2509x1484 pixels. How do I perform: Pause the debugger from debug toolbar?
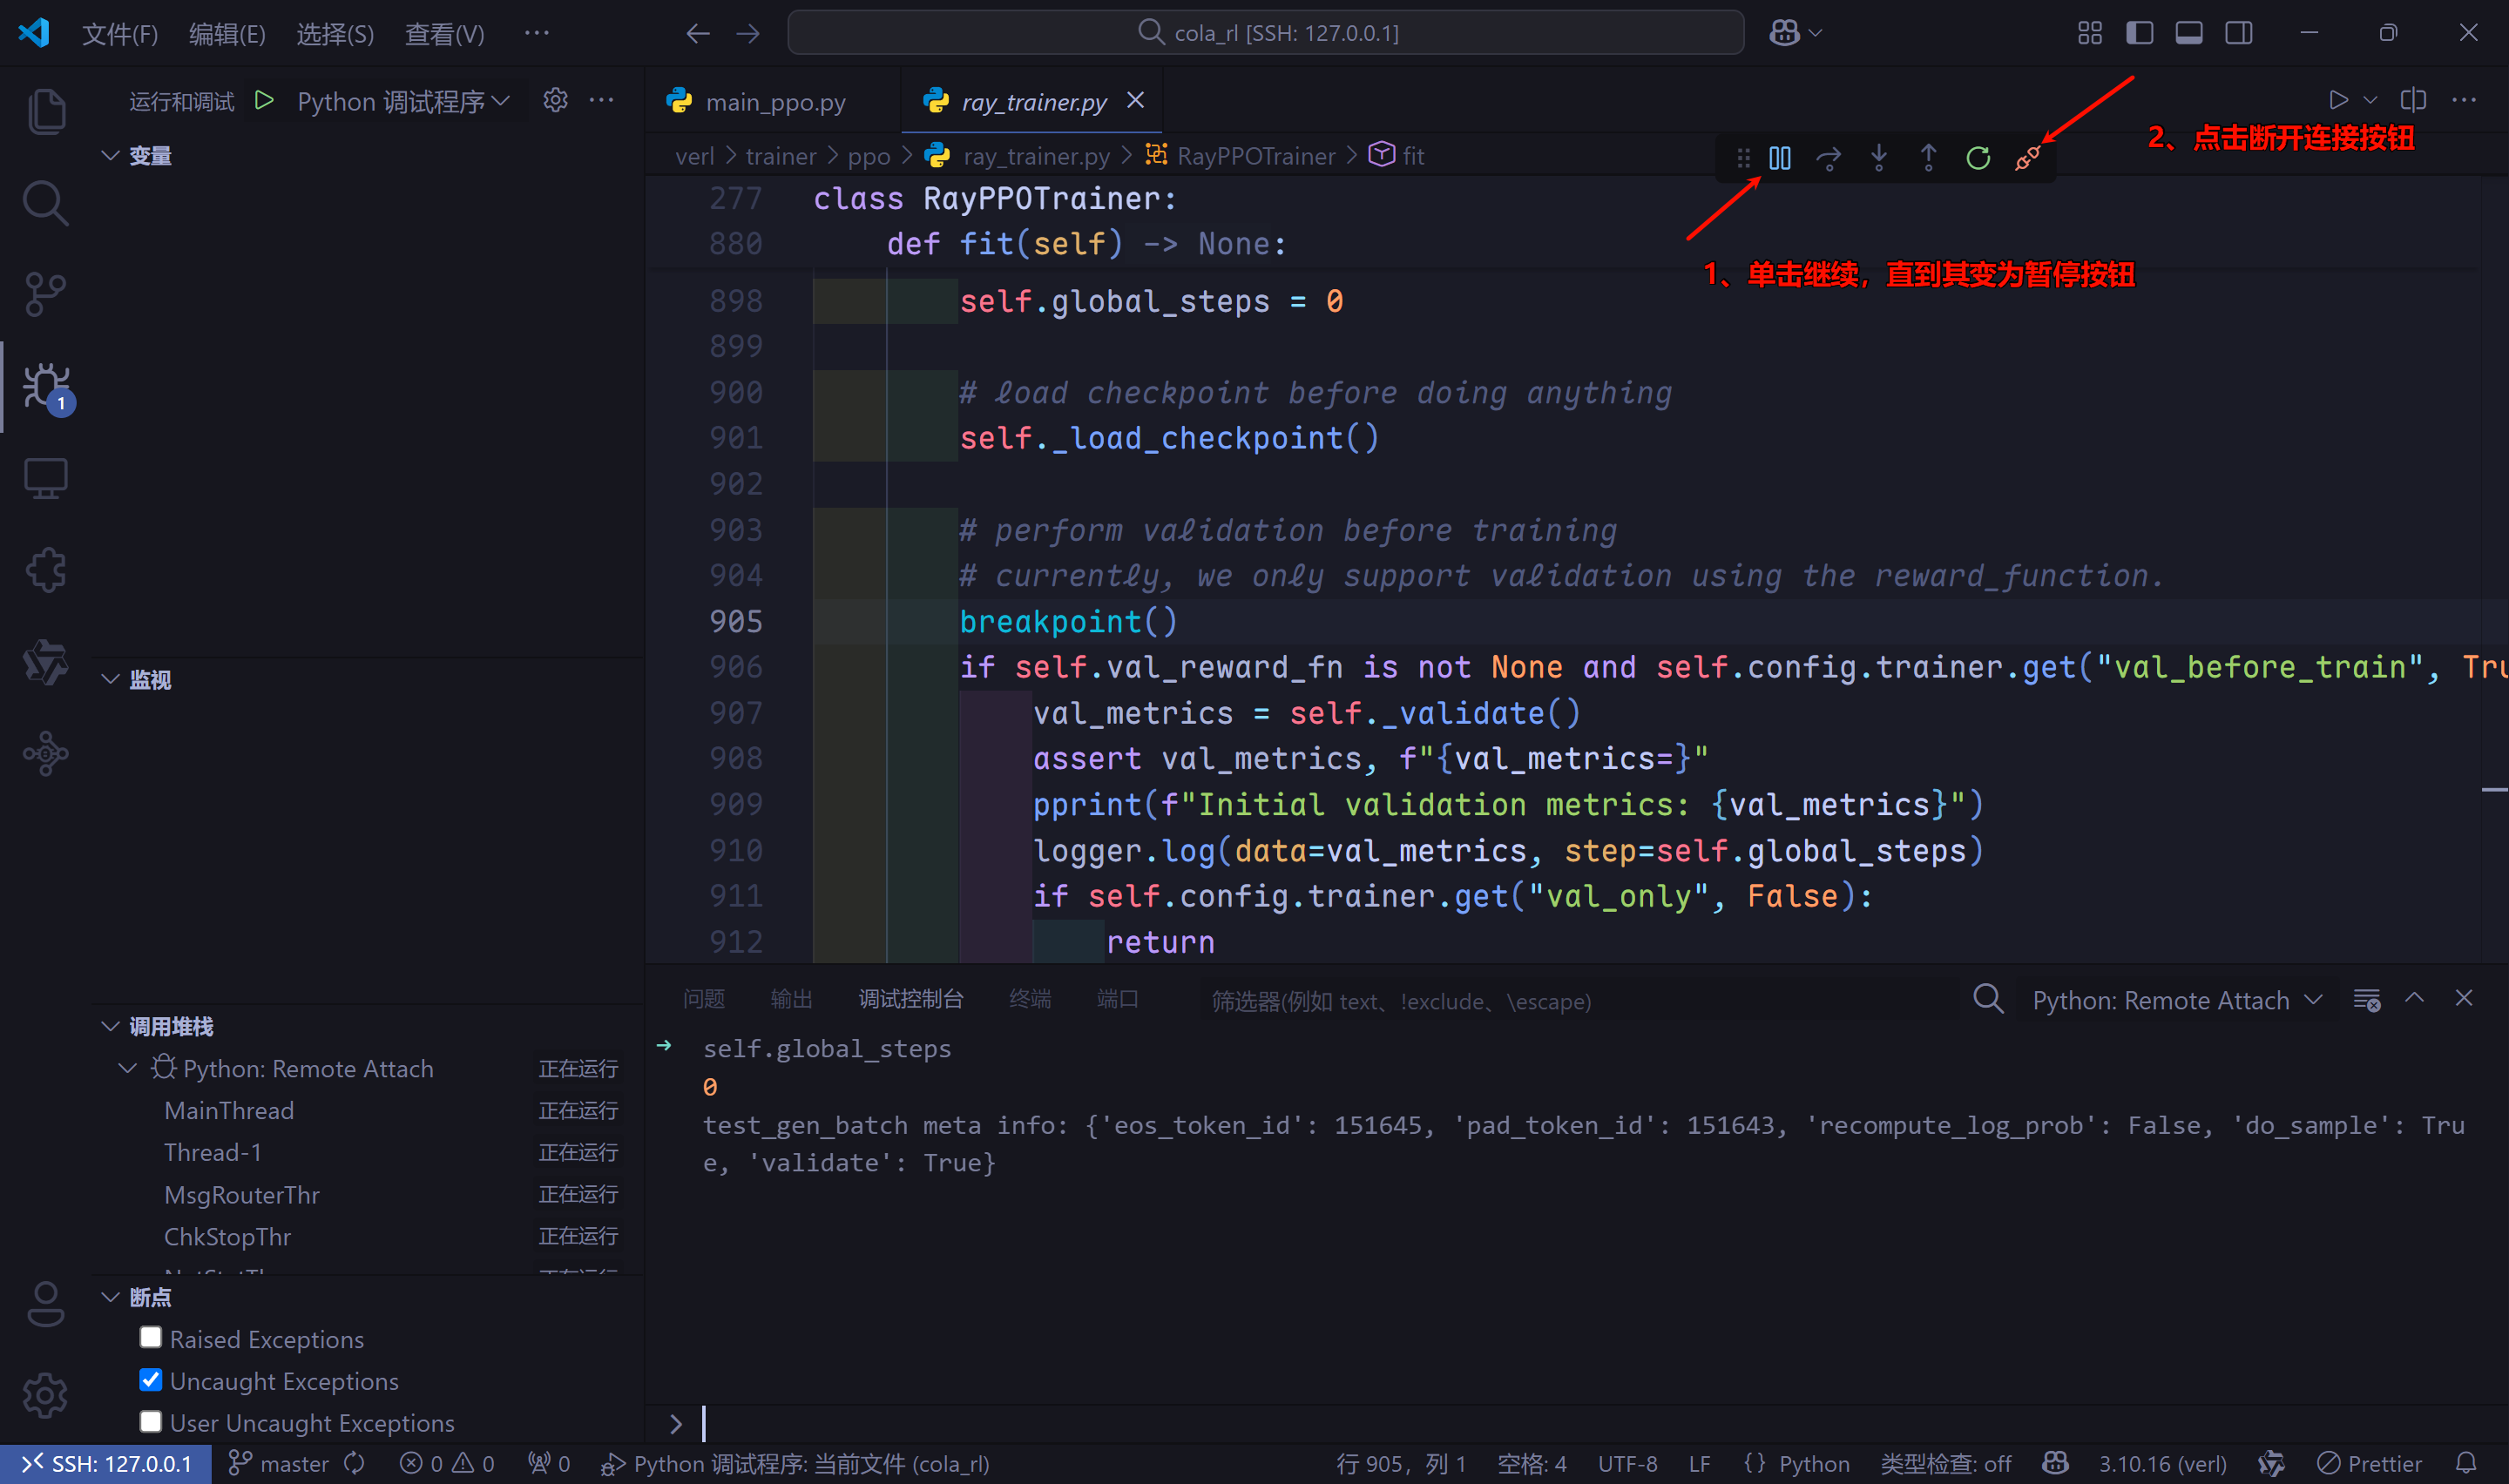point(1779,158)
